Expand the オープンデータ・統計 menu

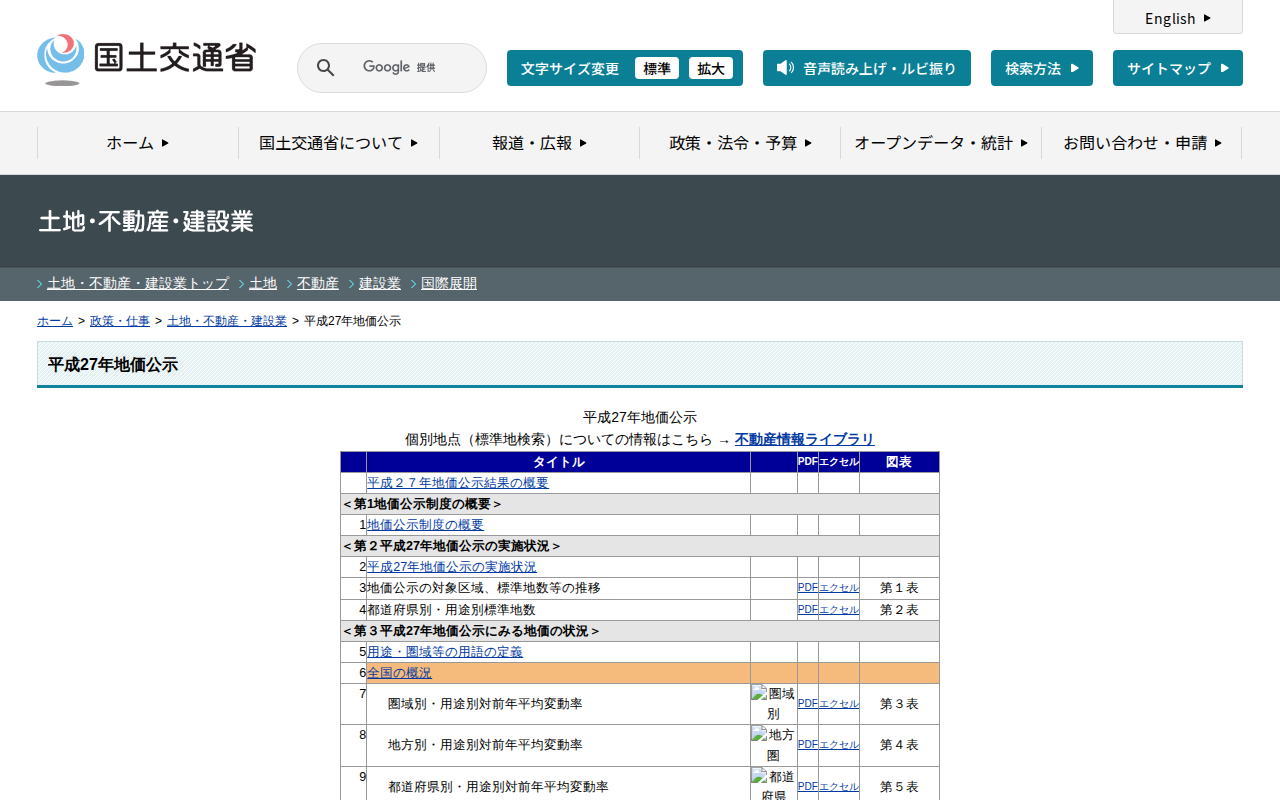coord(940,143)
